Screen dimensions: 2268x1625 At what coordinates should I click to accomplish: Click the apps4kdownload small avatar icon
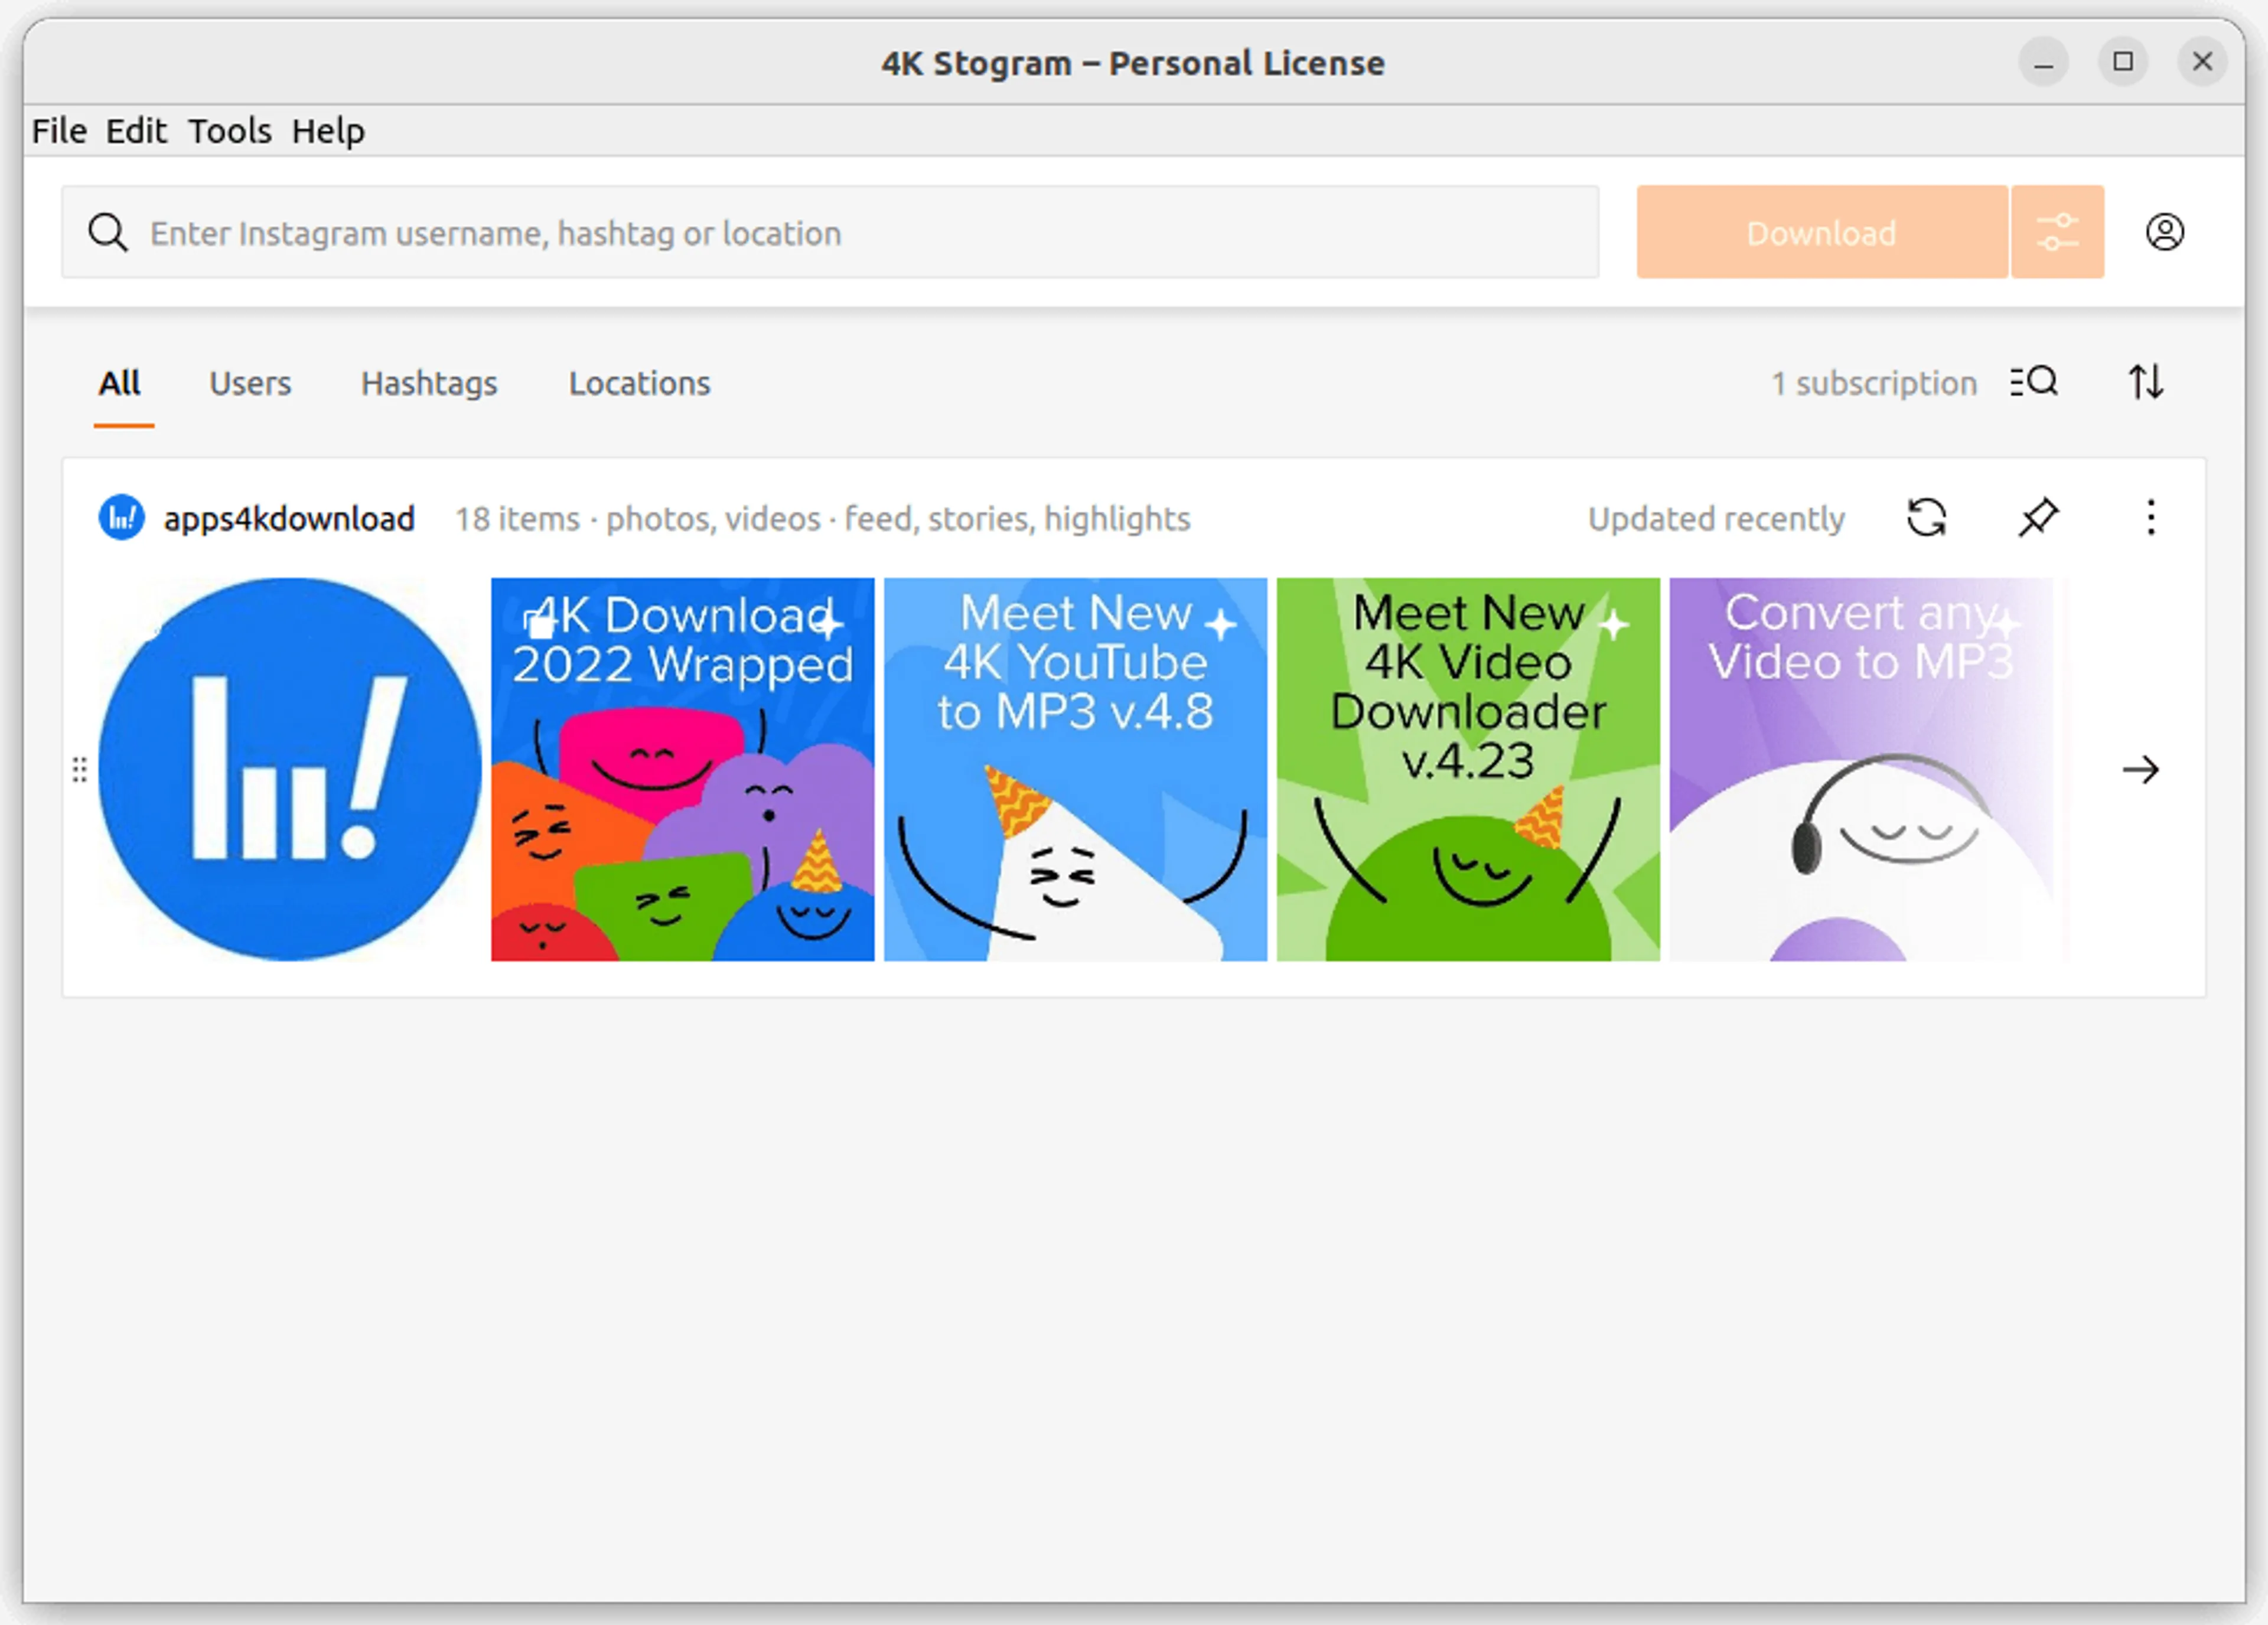(121, 518)
